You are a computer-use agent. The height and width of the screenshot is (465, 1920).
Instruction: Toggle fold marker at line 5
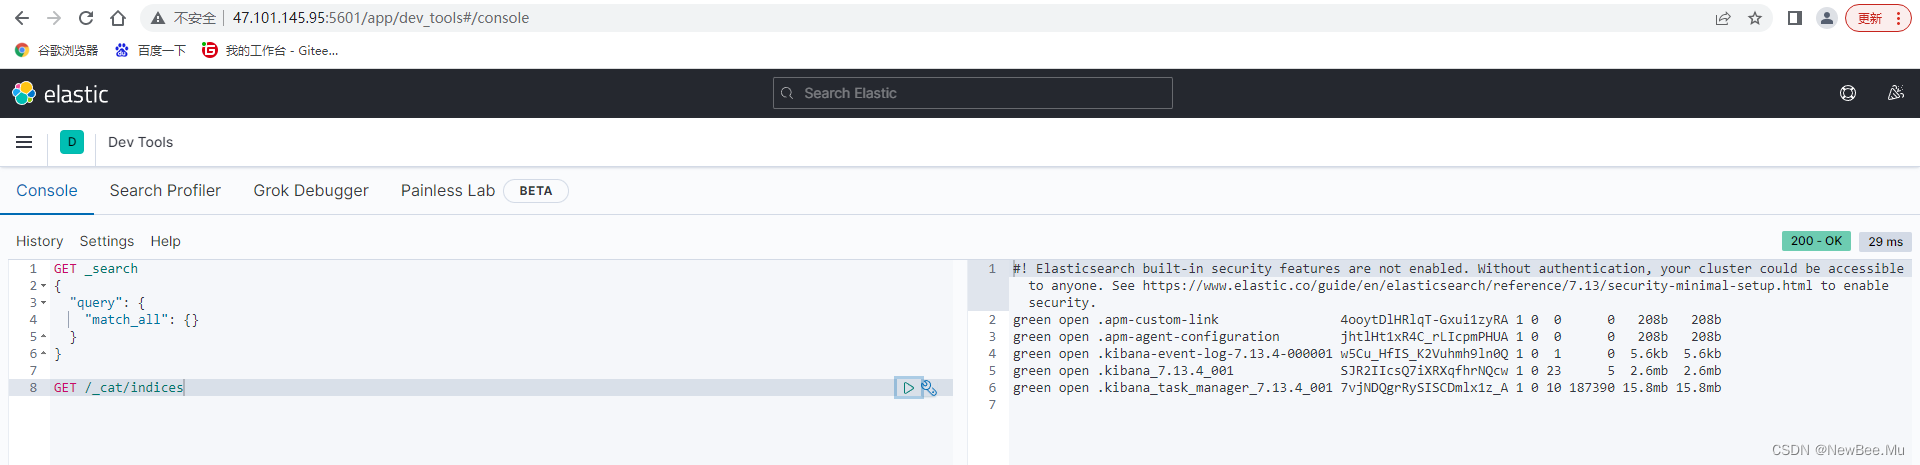(x=43, y=337)
